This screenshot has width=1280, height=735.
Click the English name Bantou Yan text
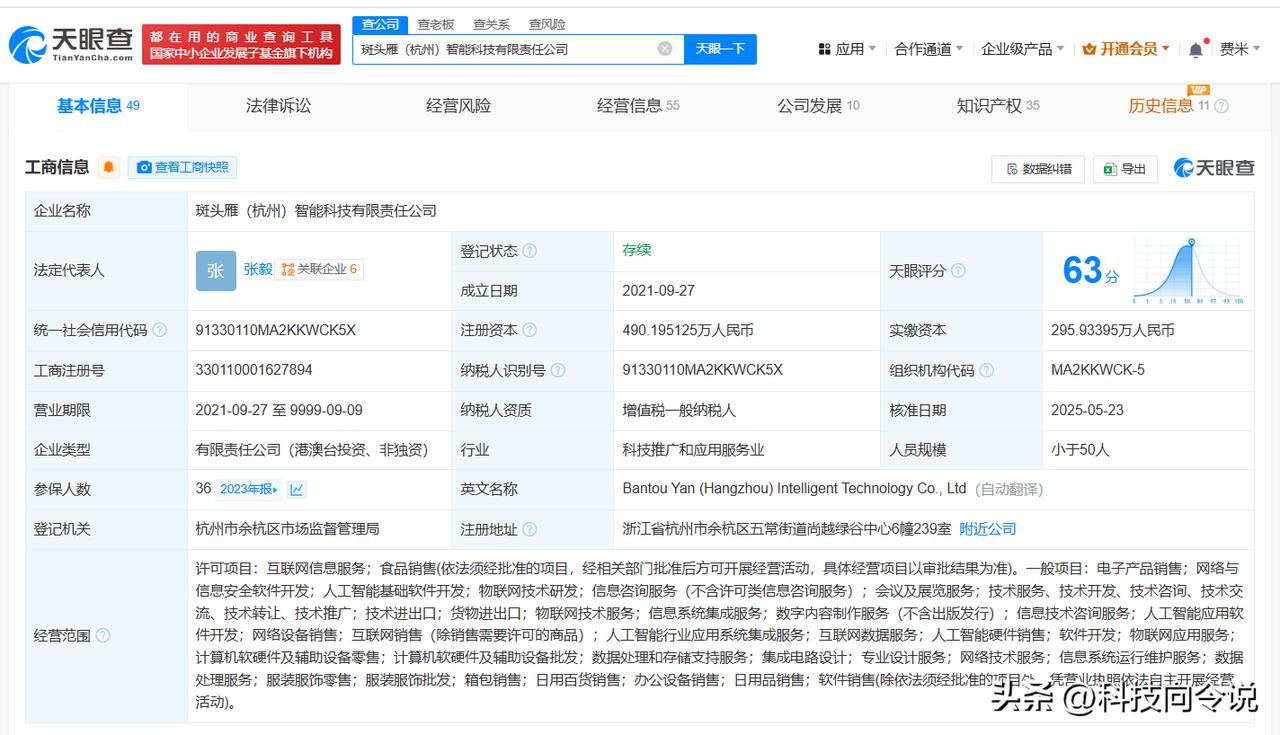click(x=794, y=489)
